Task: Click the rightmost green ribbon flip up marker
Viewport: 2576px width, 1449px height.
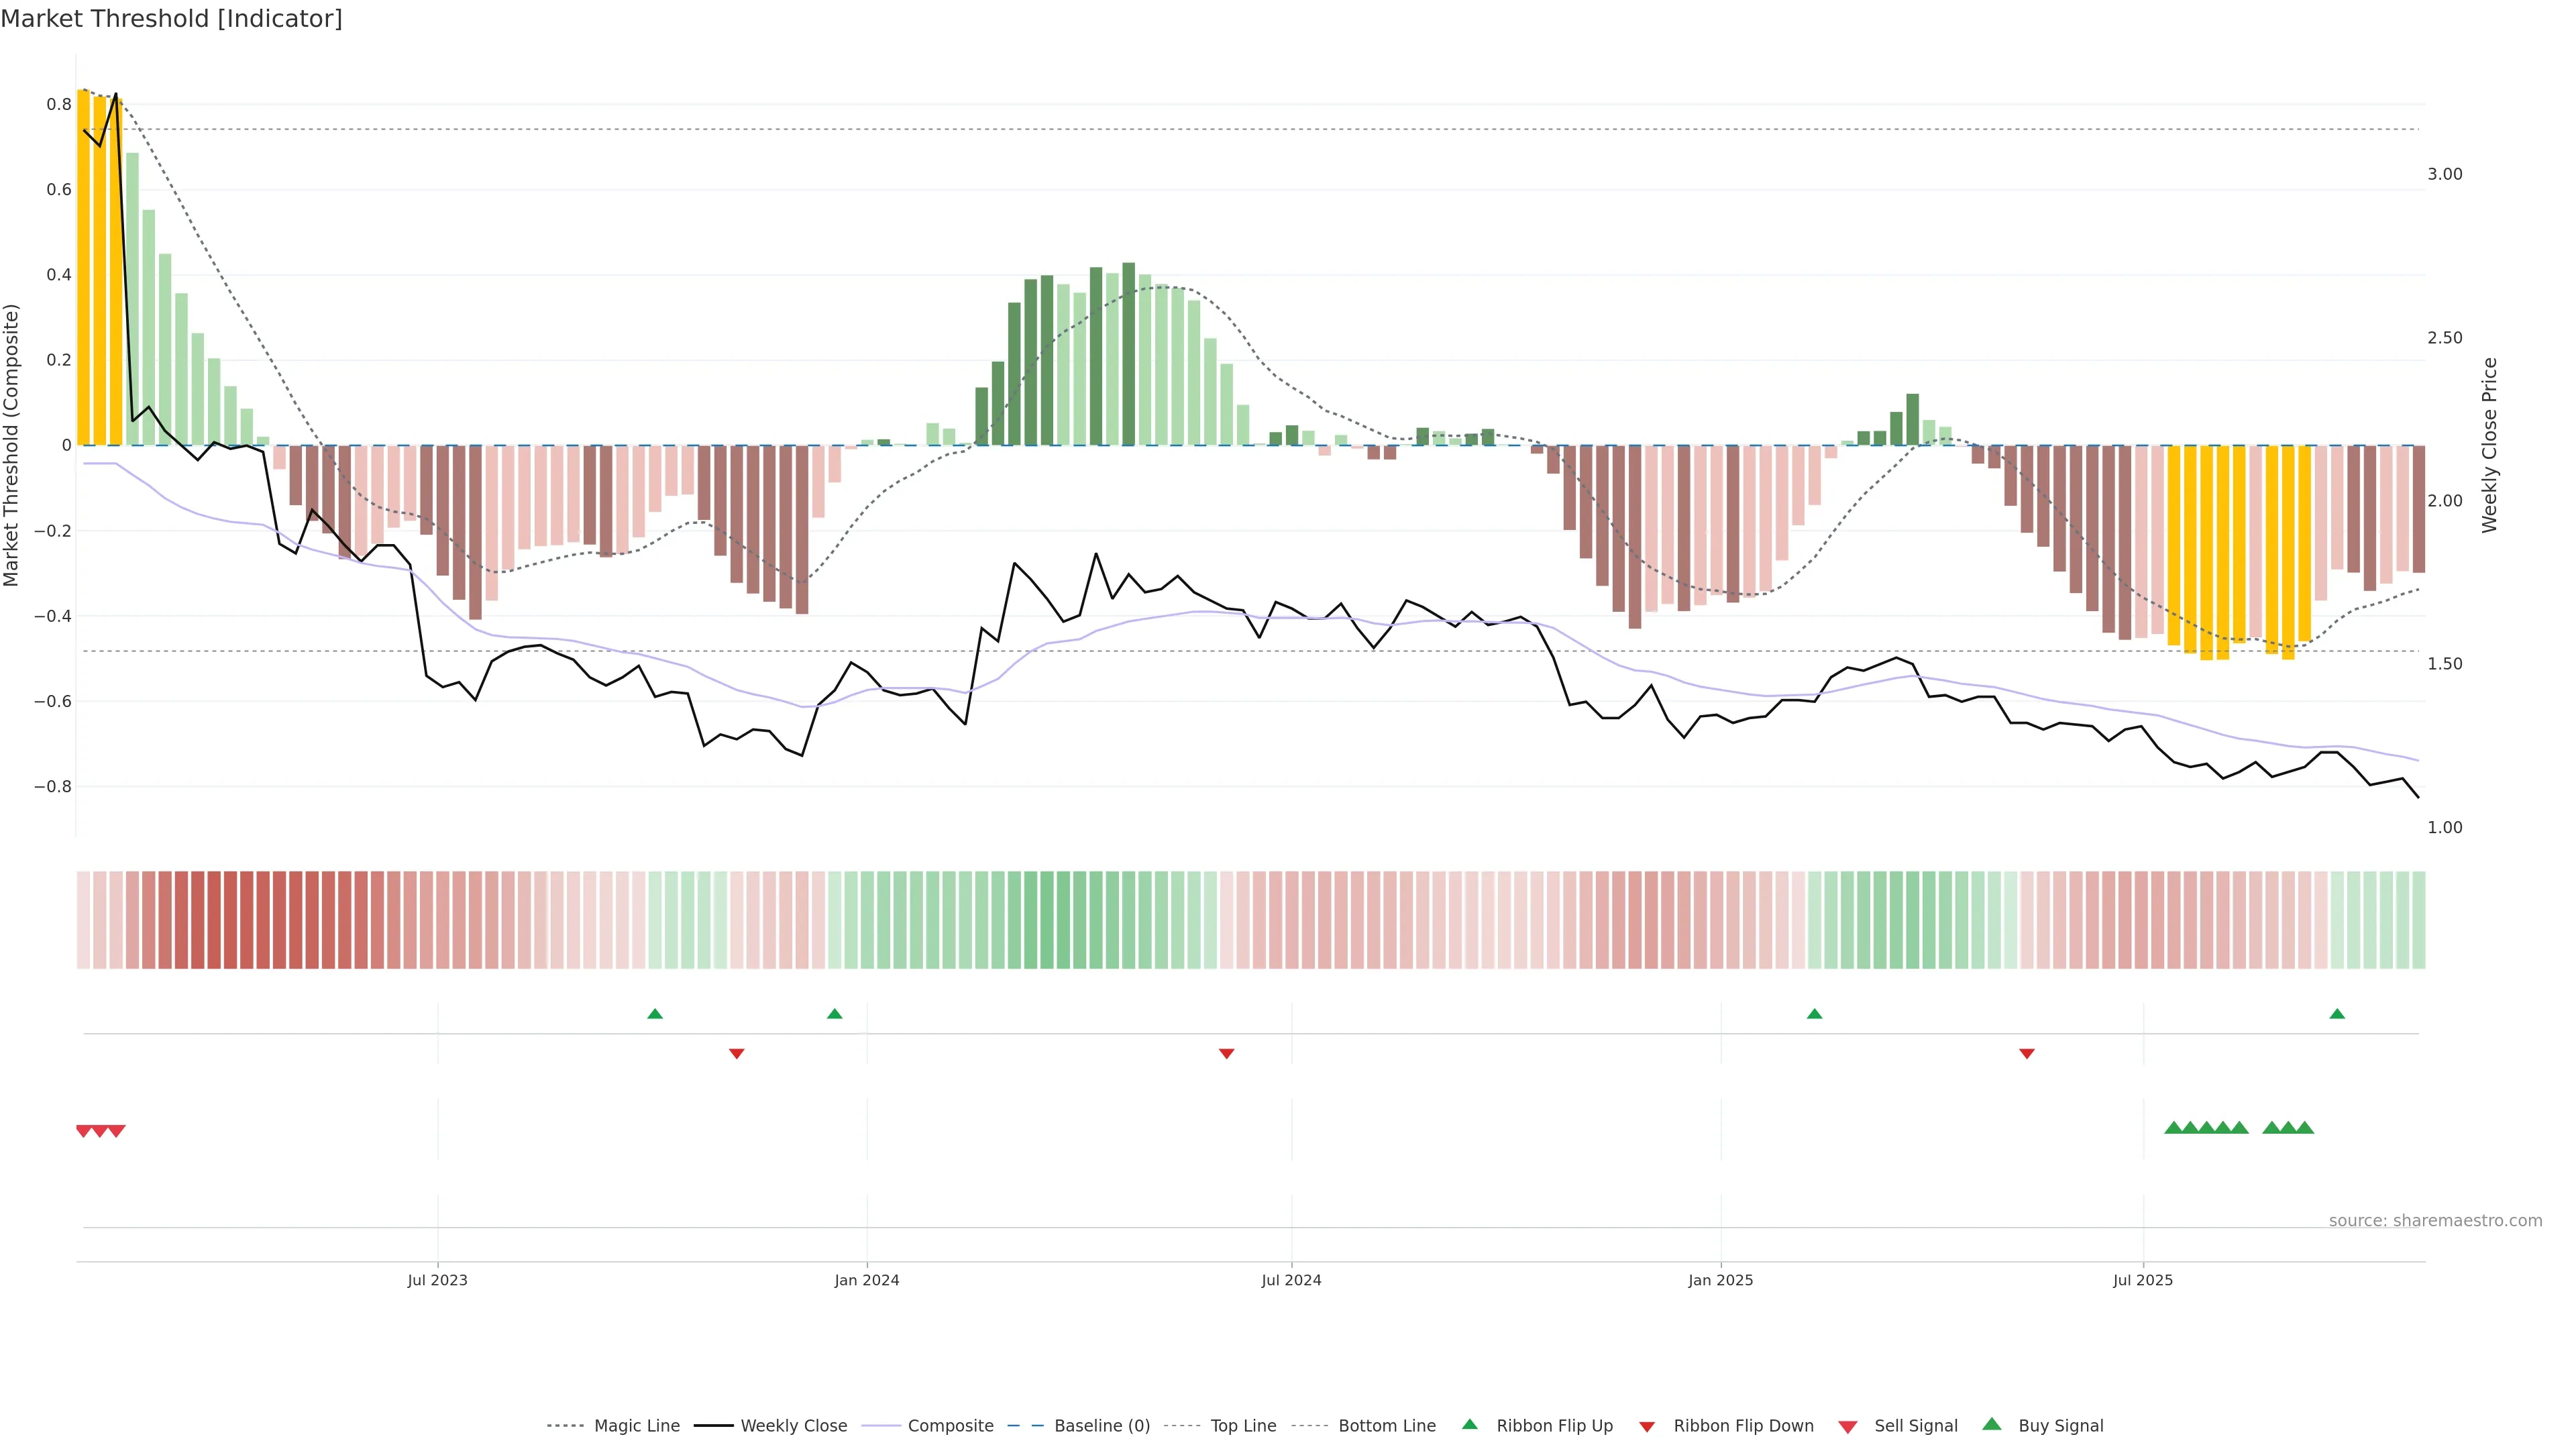Action: pyautogui.click(x=2337, y=1014)
